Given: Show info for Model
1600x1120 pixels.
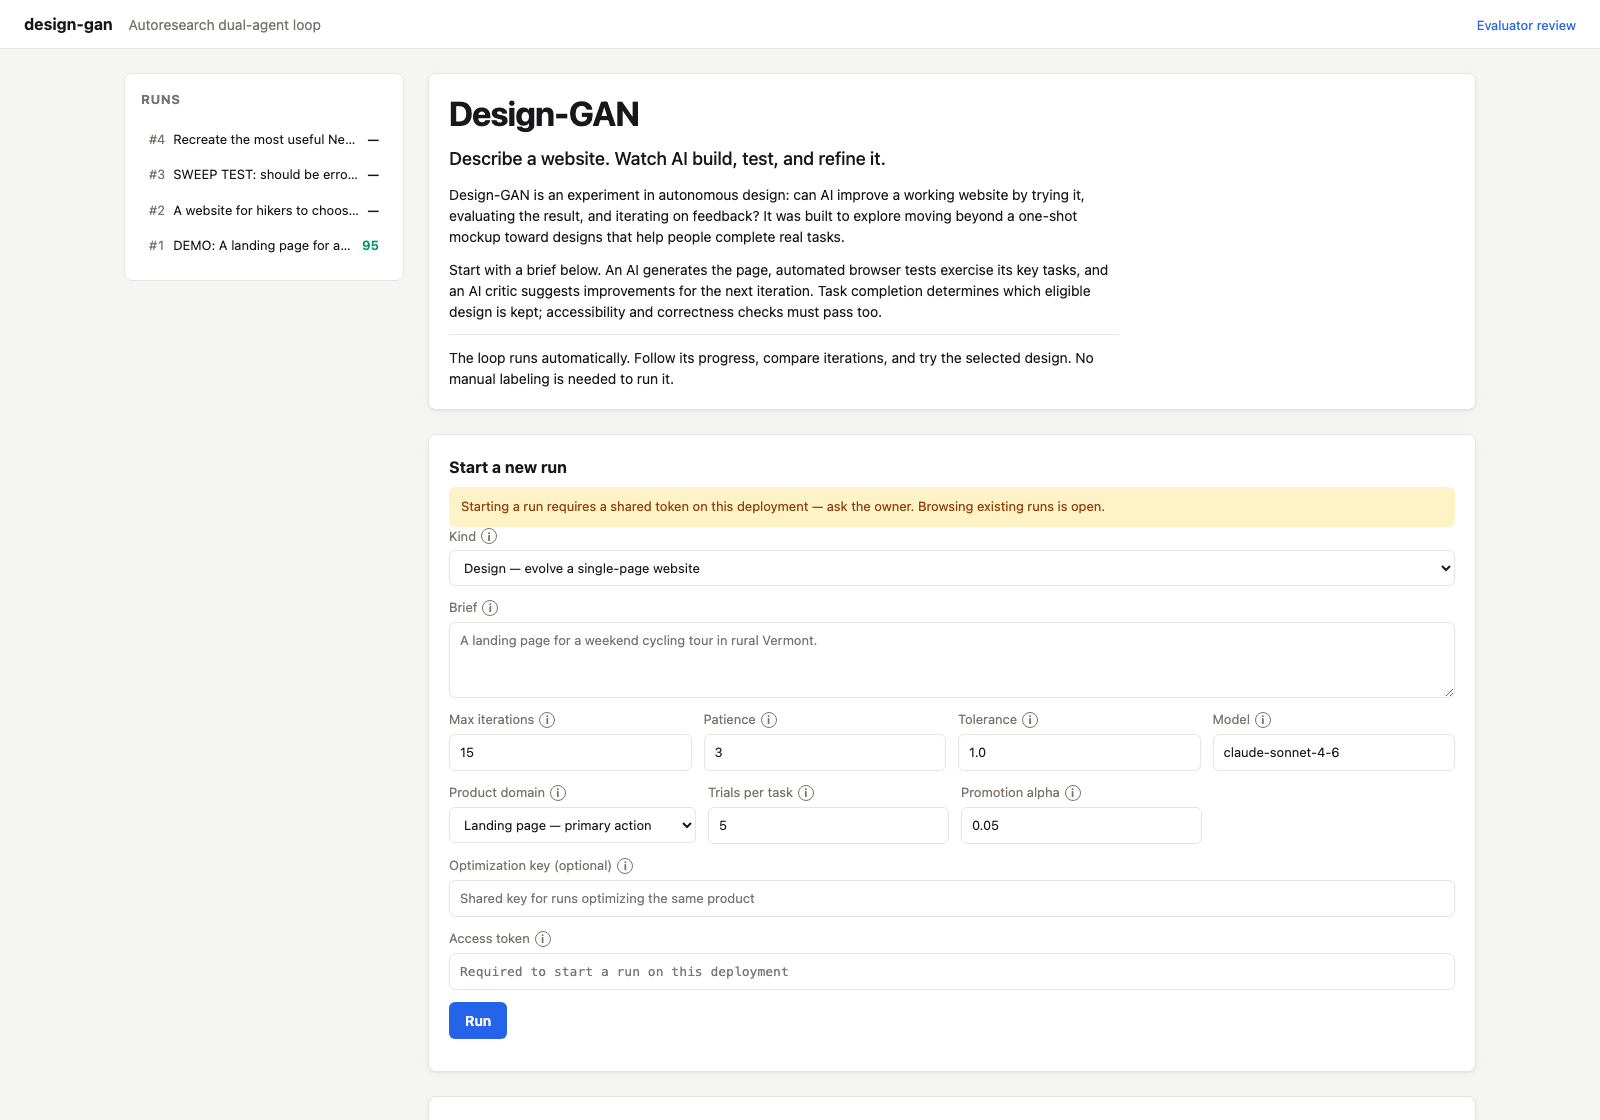Looking at the screenshot, I should (1263, 719).
